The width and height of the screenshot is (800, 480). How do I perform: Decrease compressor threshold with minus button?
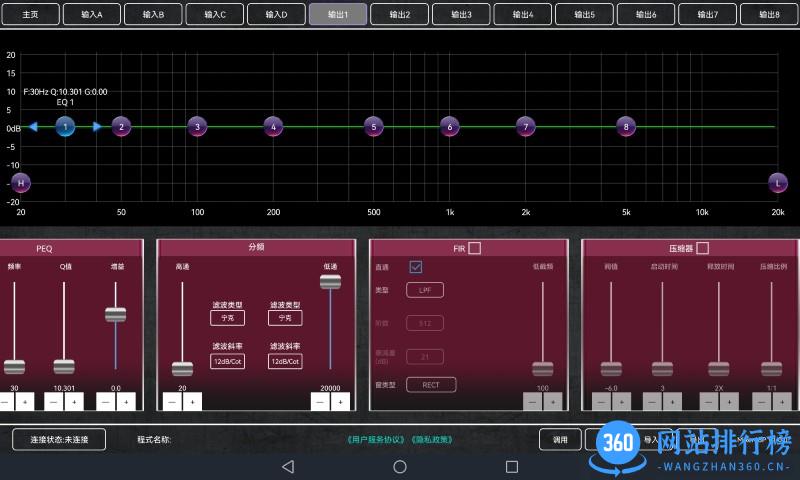601,402
